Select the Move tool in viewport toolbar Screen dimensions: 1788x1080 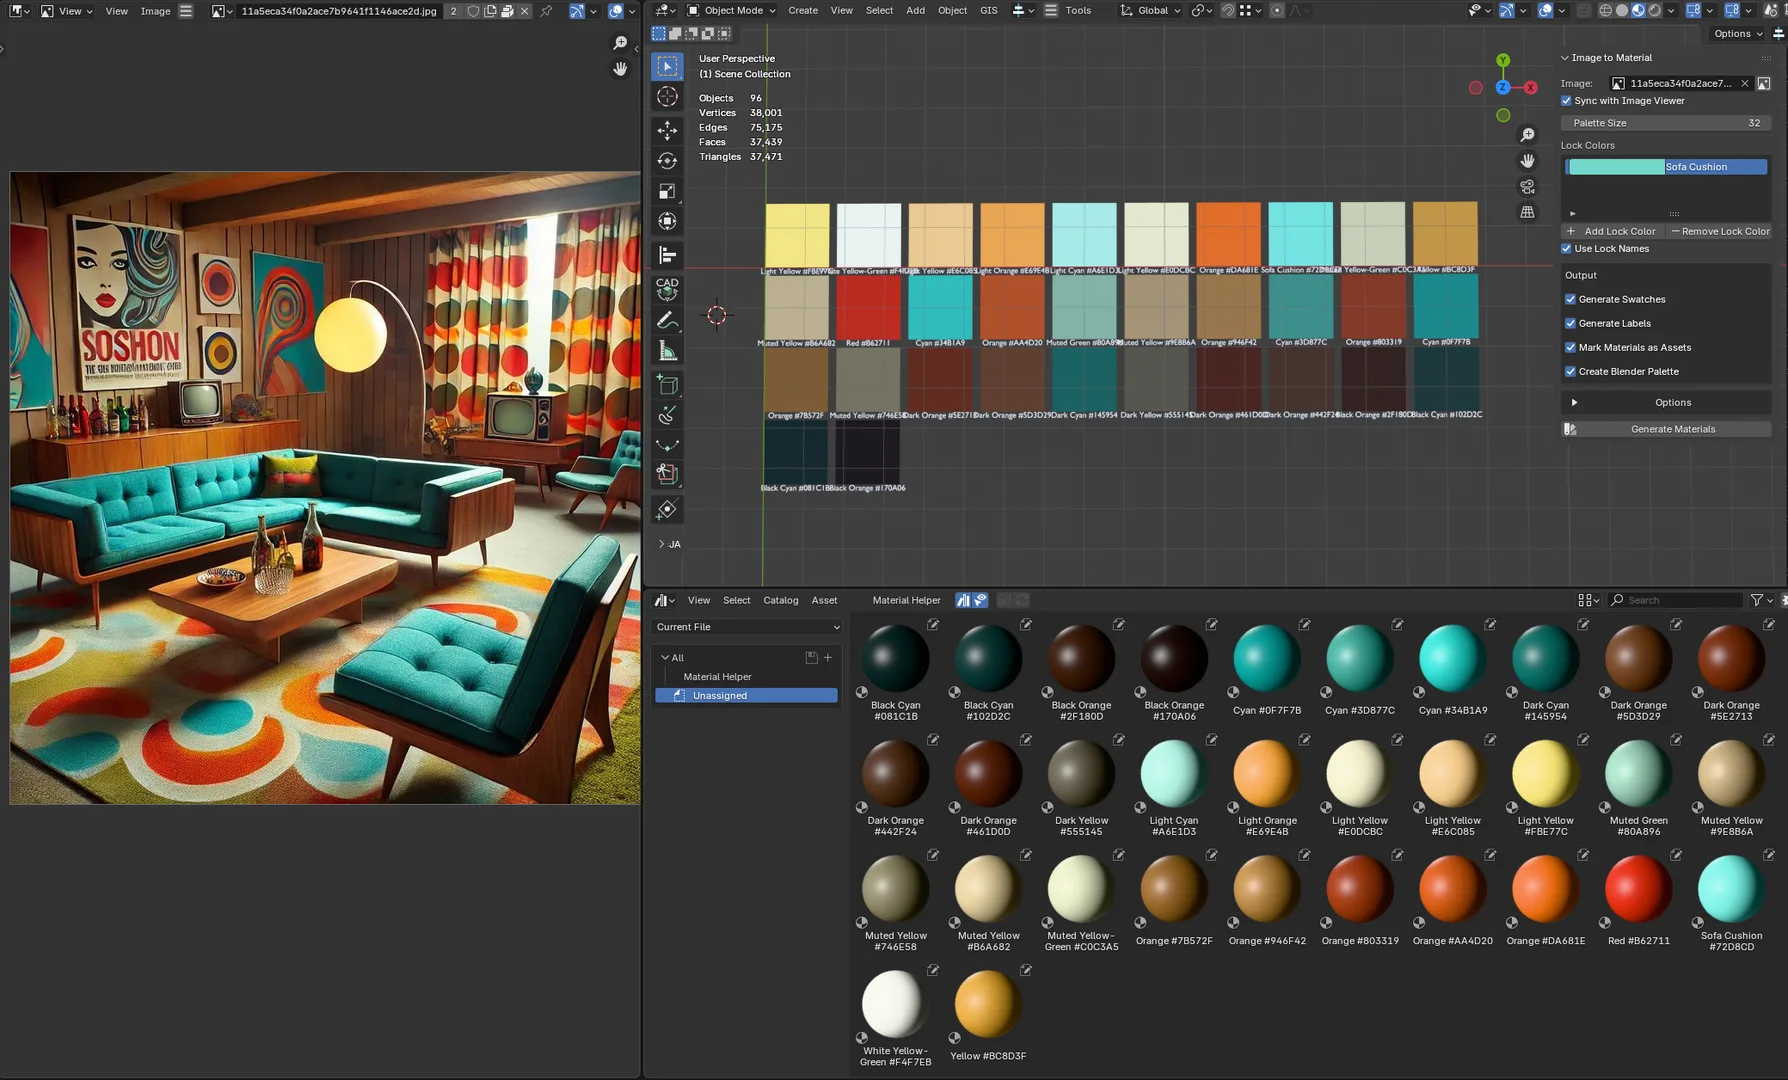point(667,130)
